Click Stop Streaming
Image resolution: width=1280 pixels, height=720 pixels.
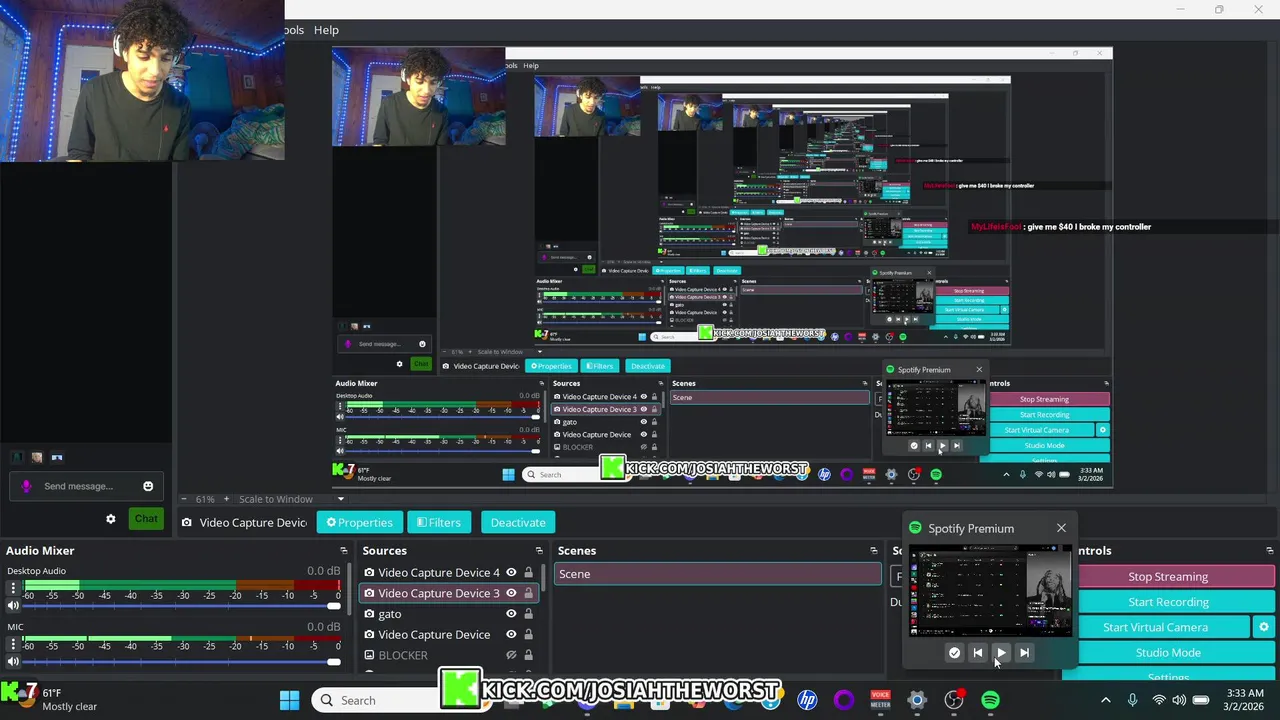[1168, 577]
